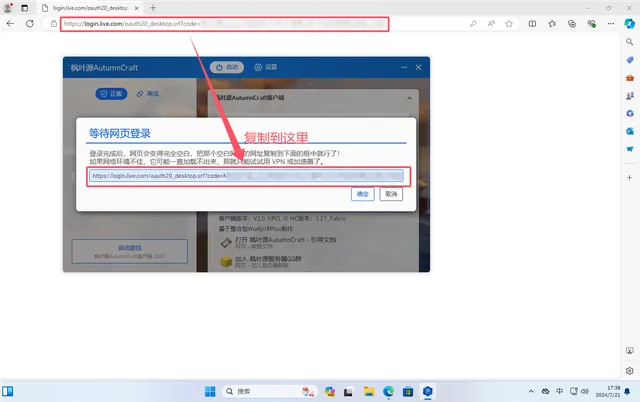Click the URL input box in dialog
640x402 pixels.
tap(246, 175)
